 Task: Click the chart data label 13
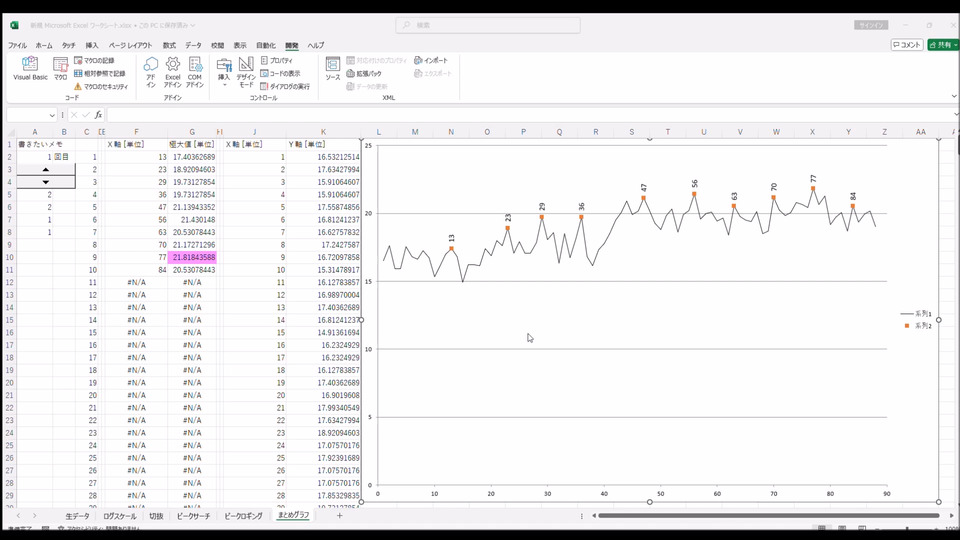click(x=451, y=238)
